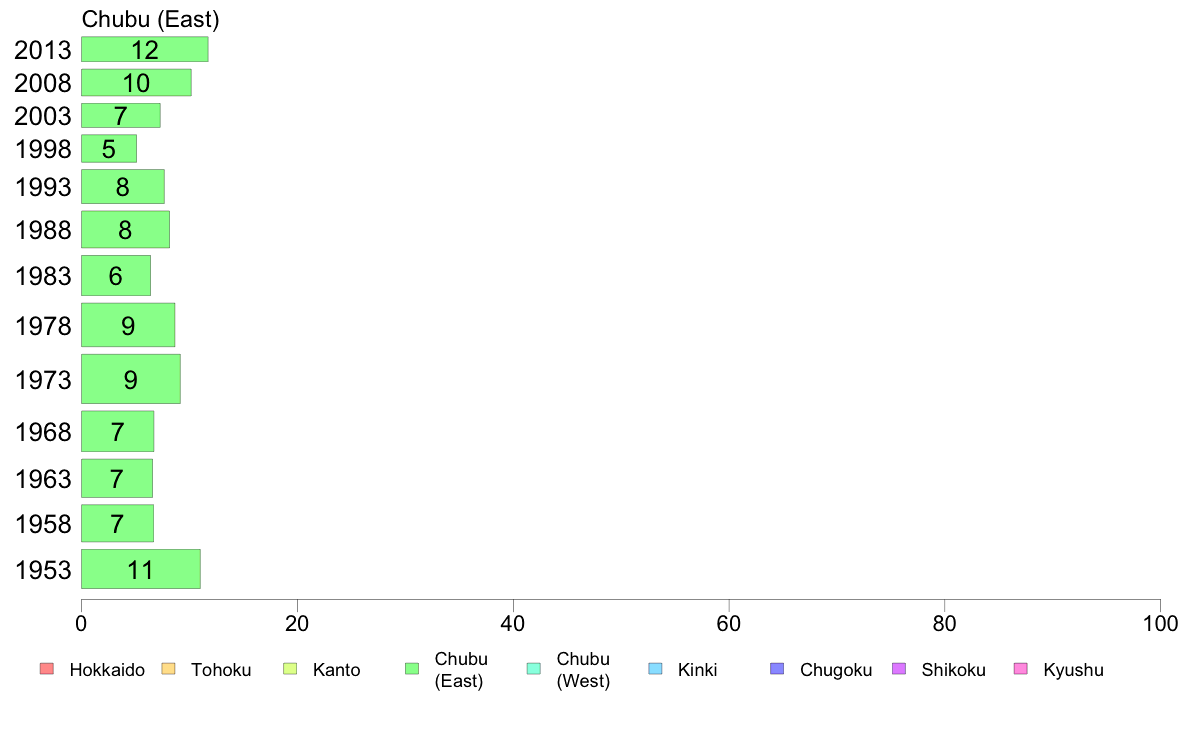Click the Tohoku orange legend swatch
1188x736 pixels.
click(x=168, y=669)
